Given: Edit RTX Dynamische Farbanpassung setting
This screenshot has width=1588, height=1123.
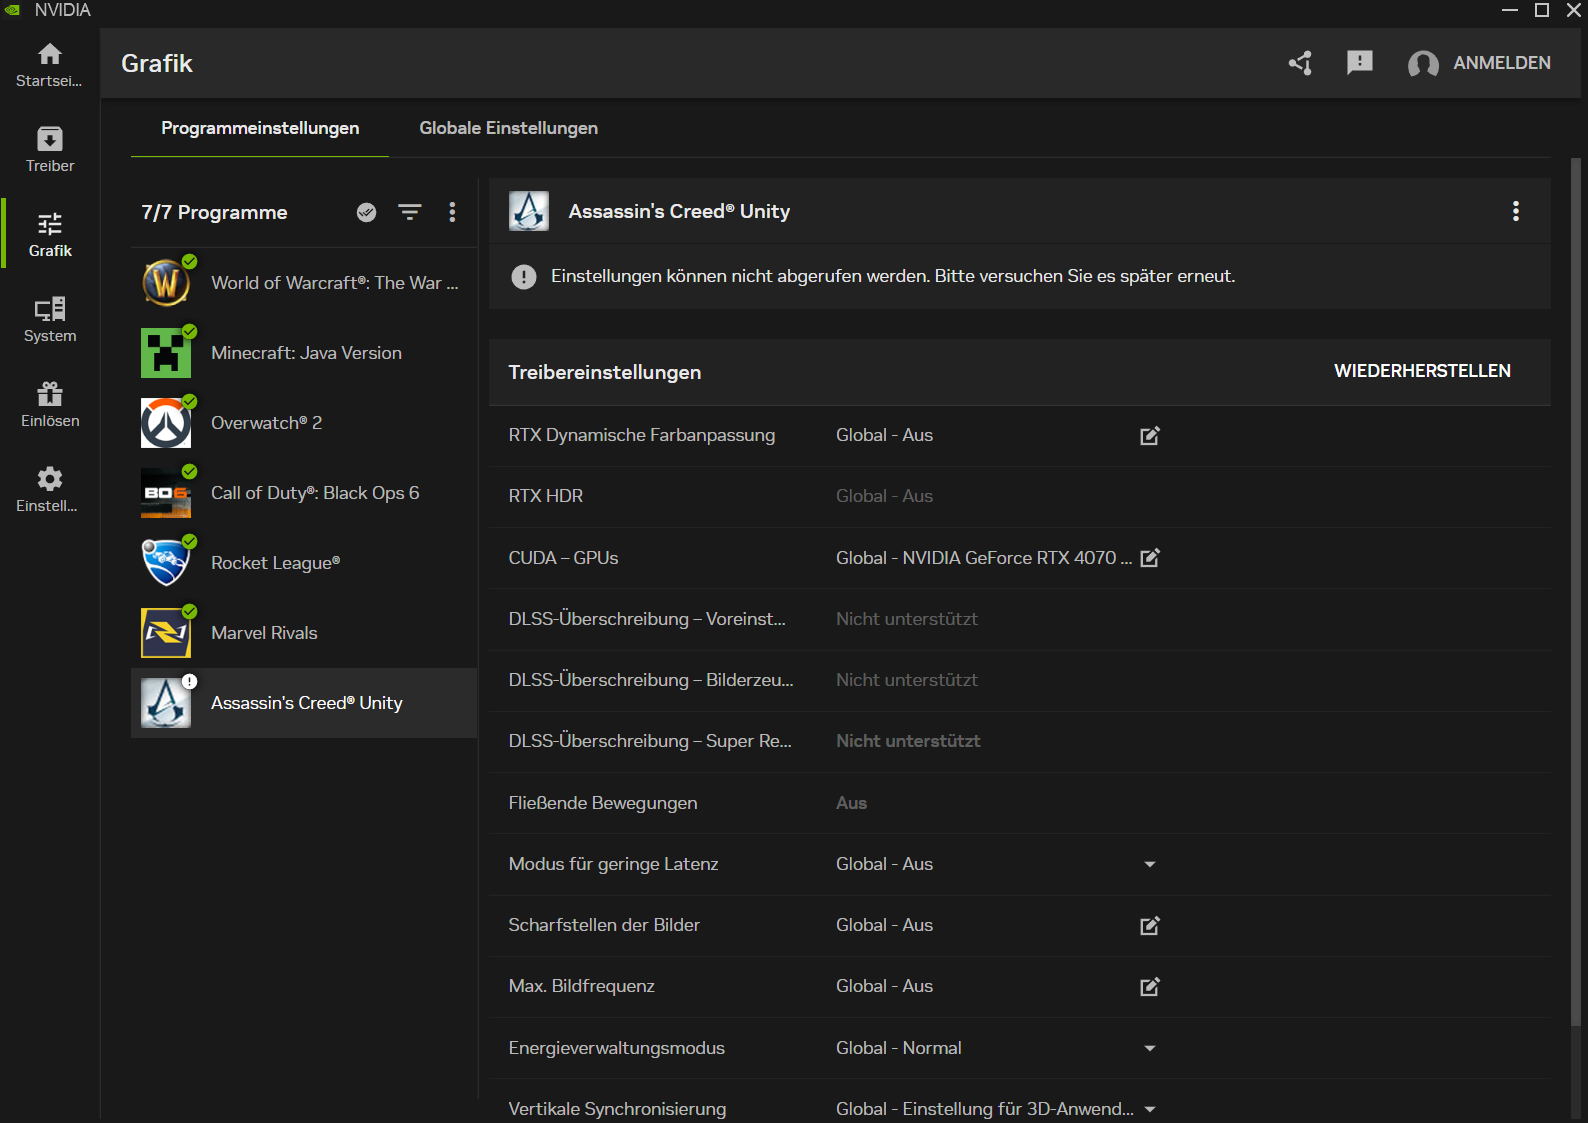Looking at the screenshot, I should 1150,436.
